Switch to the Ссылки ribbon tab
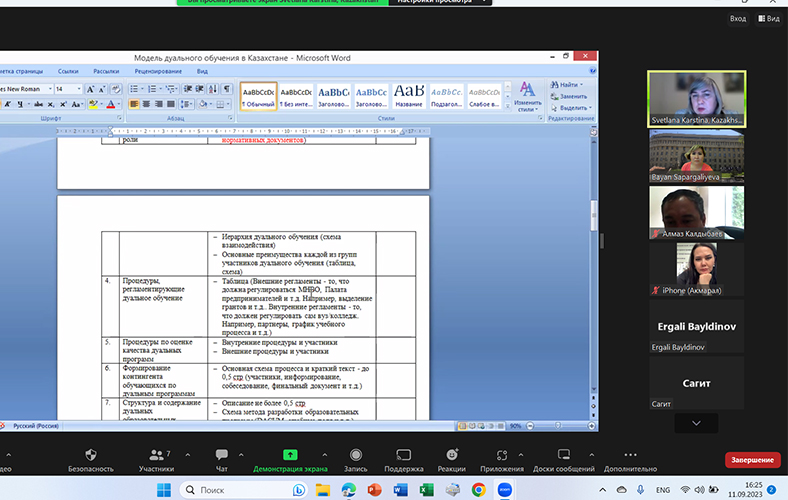Image resolution: width=788 pixels, height=500 pixels. coord(68,72)
